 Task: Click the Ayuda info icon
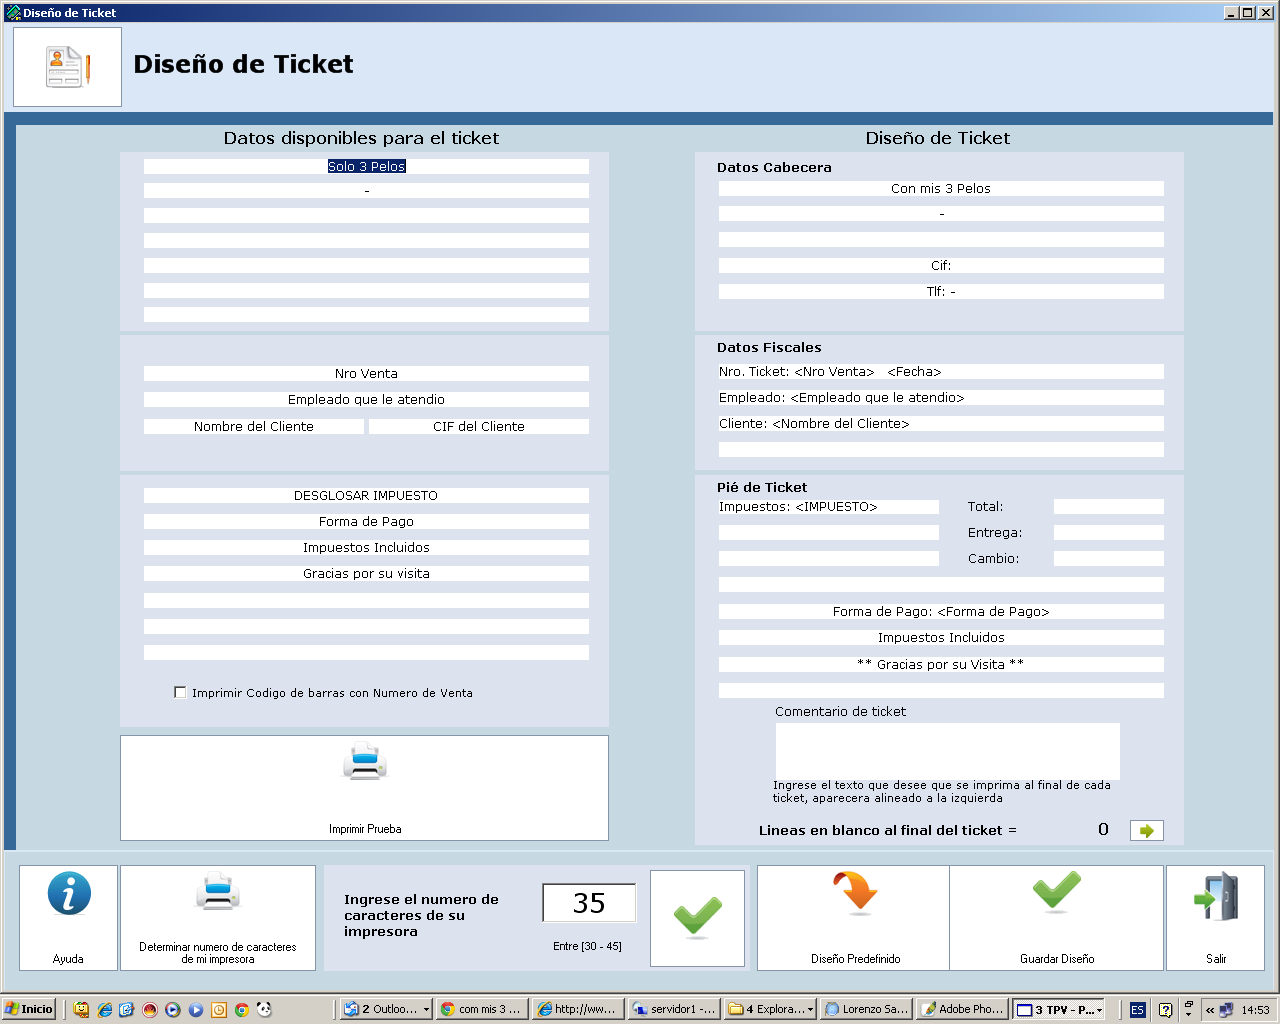68,895
